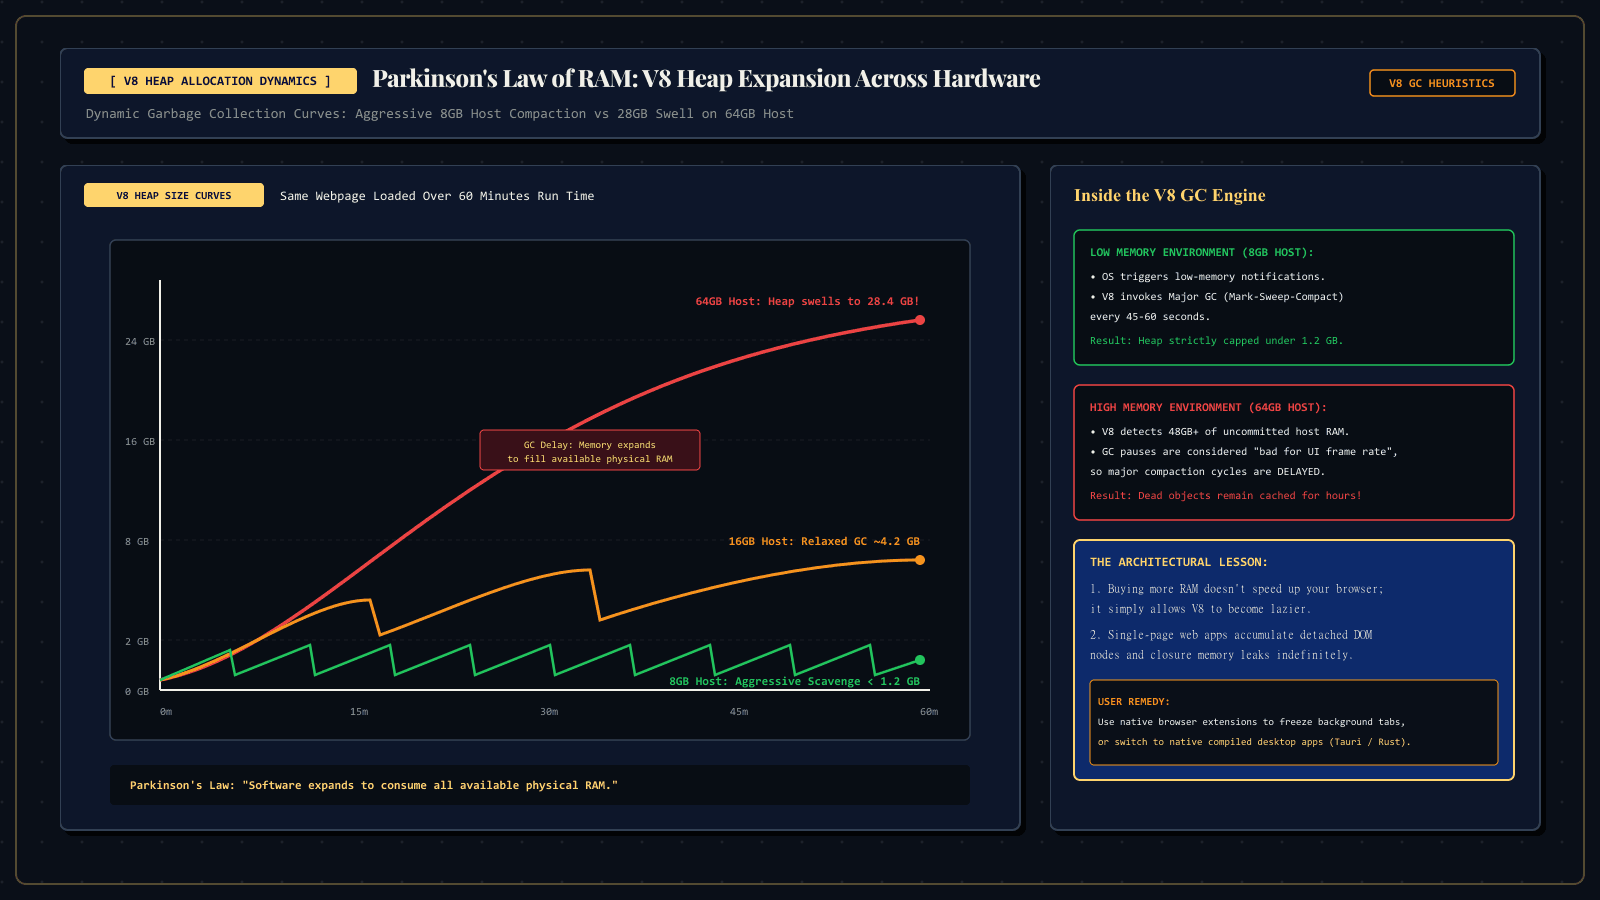Select THE ARCHITECTURAL LESSON heading
Image resolution: width=1600 pixels, height=900 pixels.
tap(1179, 562)
